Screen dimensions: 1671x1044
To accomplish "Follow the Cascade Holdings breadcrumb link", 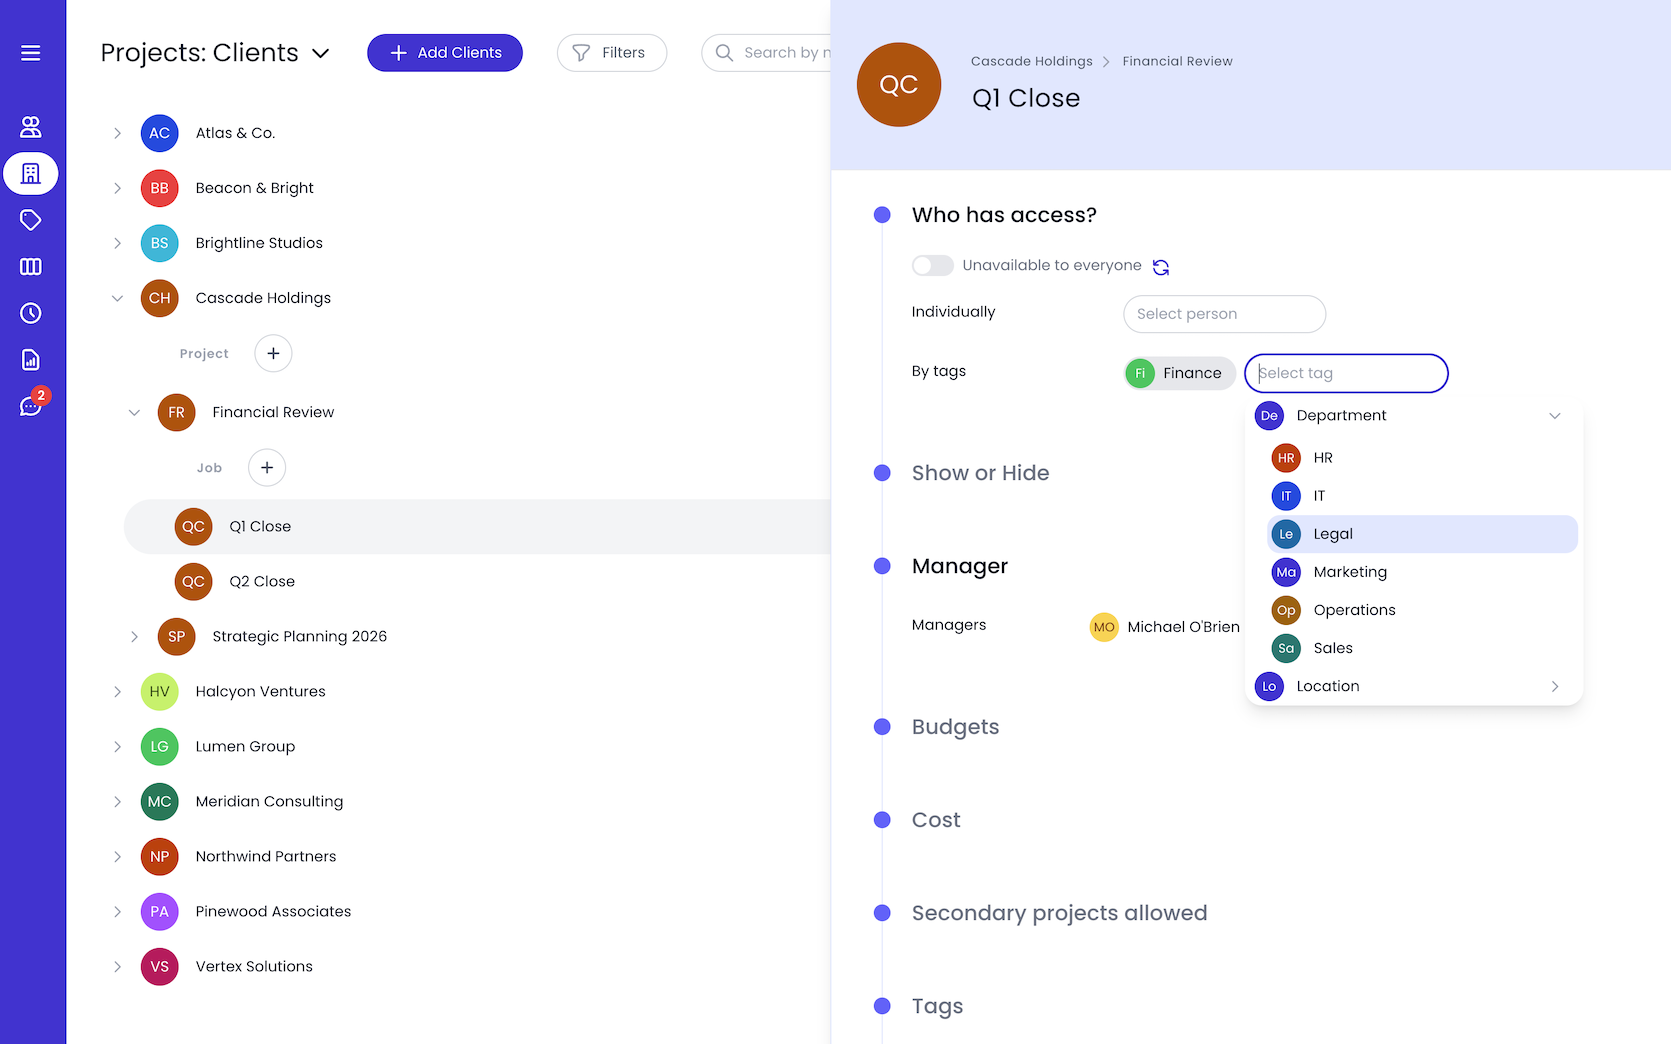I will pos(1031,61).
